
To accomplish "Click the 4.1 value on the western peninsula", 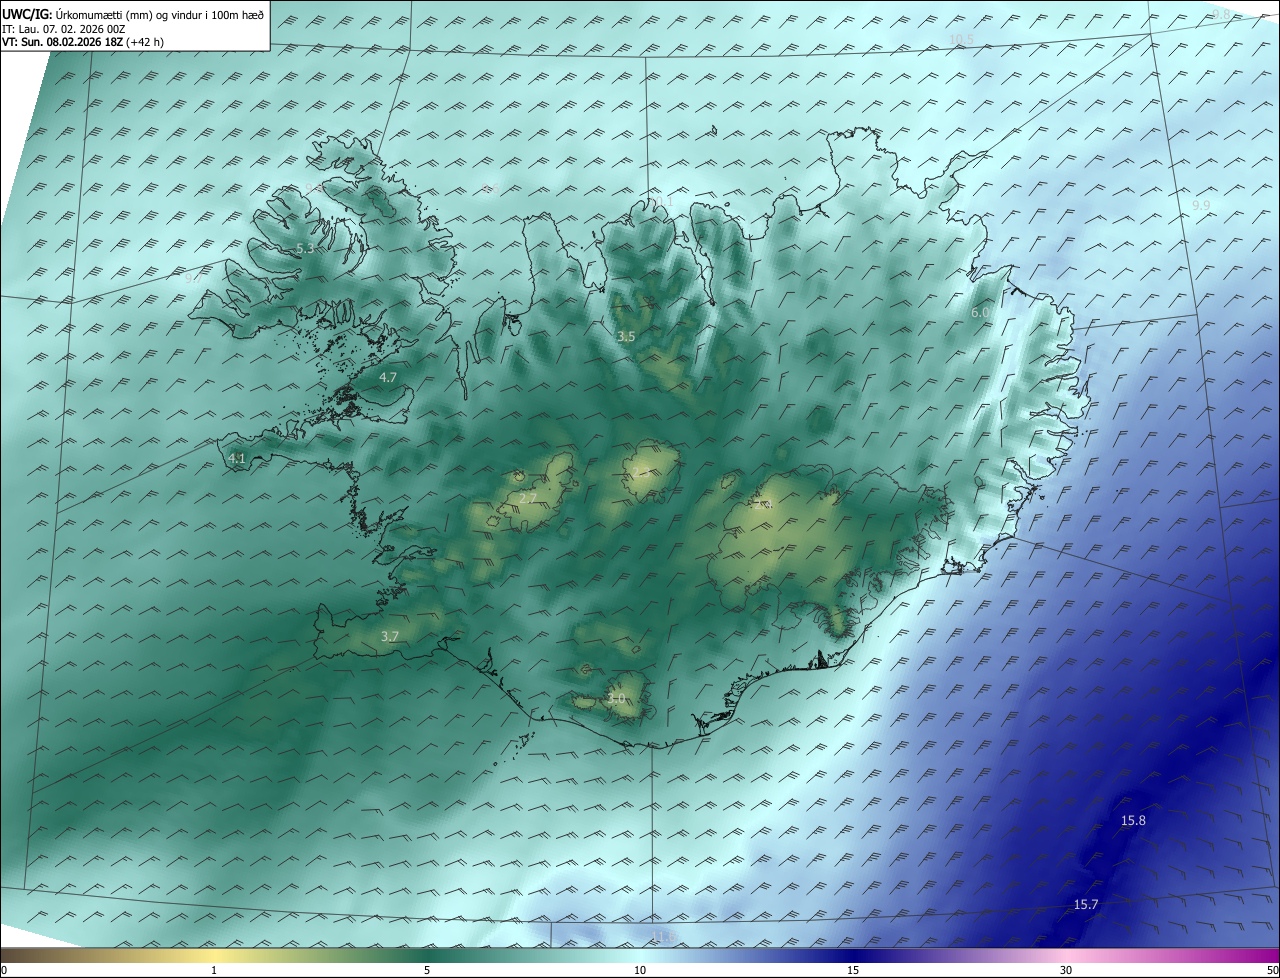I will [x=237, y=458].
